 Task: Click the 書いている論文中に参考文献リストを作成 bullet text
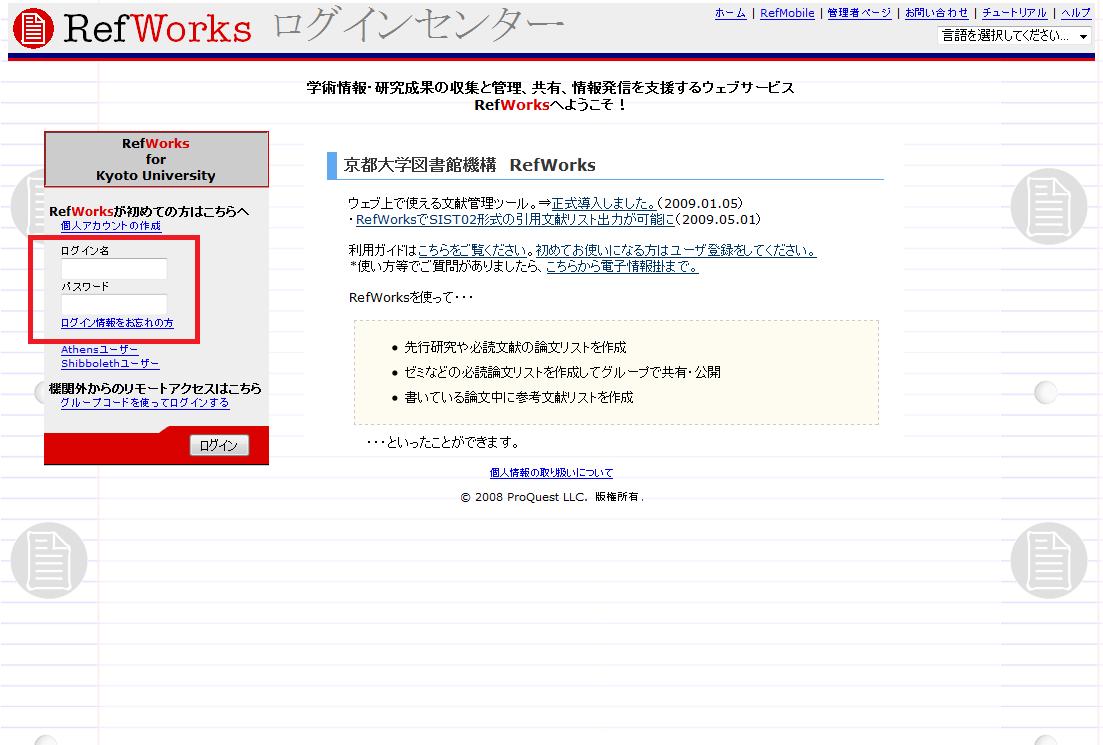click(518, 398)
